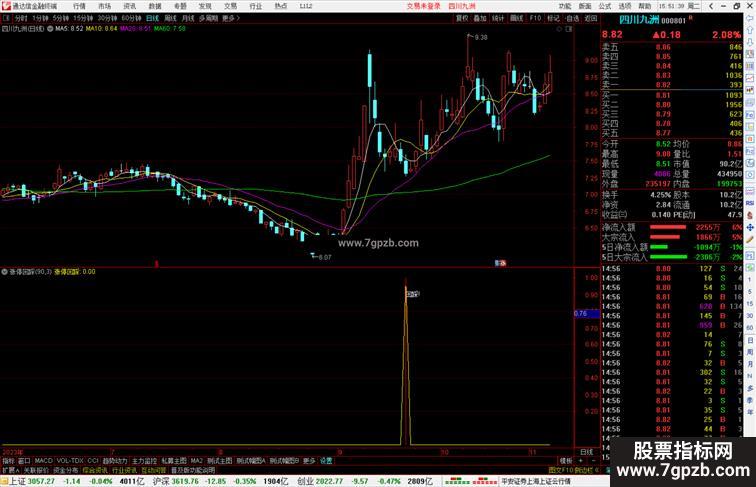Open the 综合资讯 tab
This screenshot has width=756, height=487.
click(95, 470)
